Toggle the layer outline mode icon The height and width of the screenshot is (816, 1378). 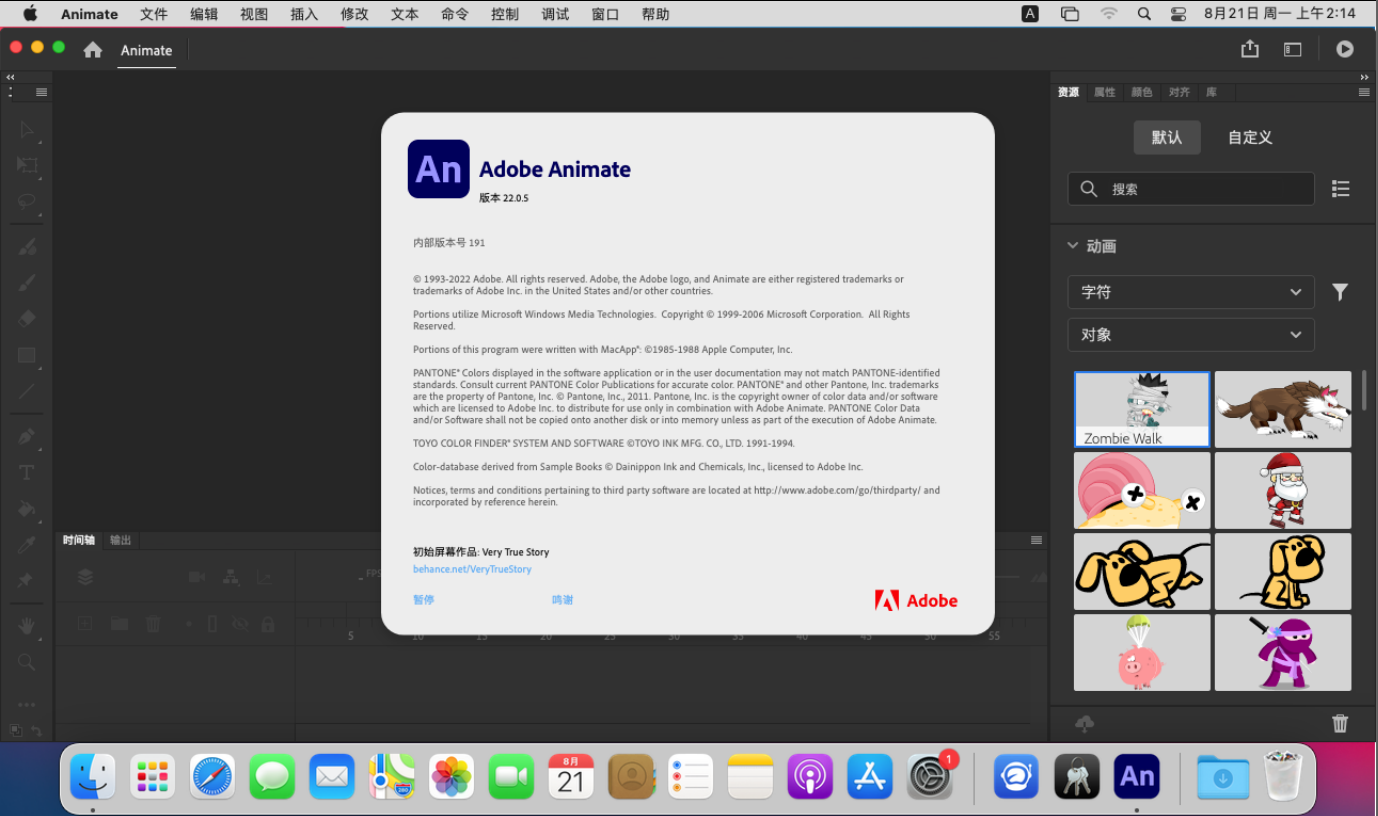pyautogui.click(x=212, y=624)
